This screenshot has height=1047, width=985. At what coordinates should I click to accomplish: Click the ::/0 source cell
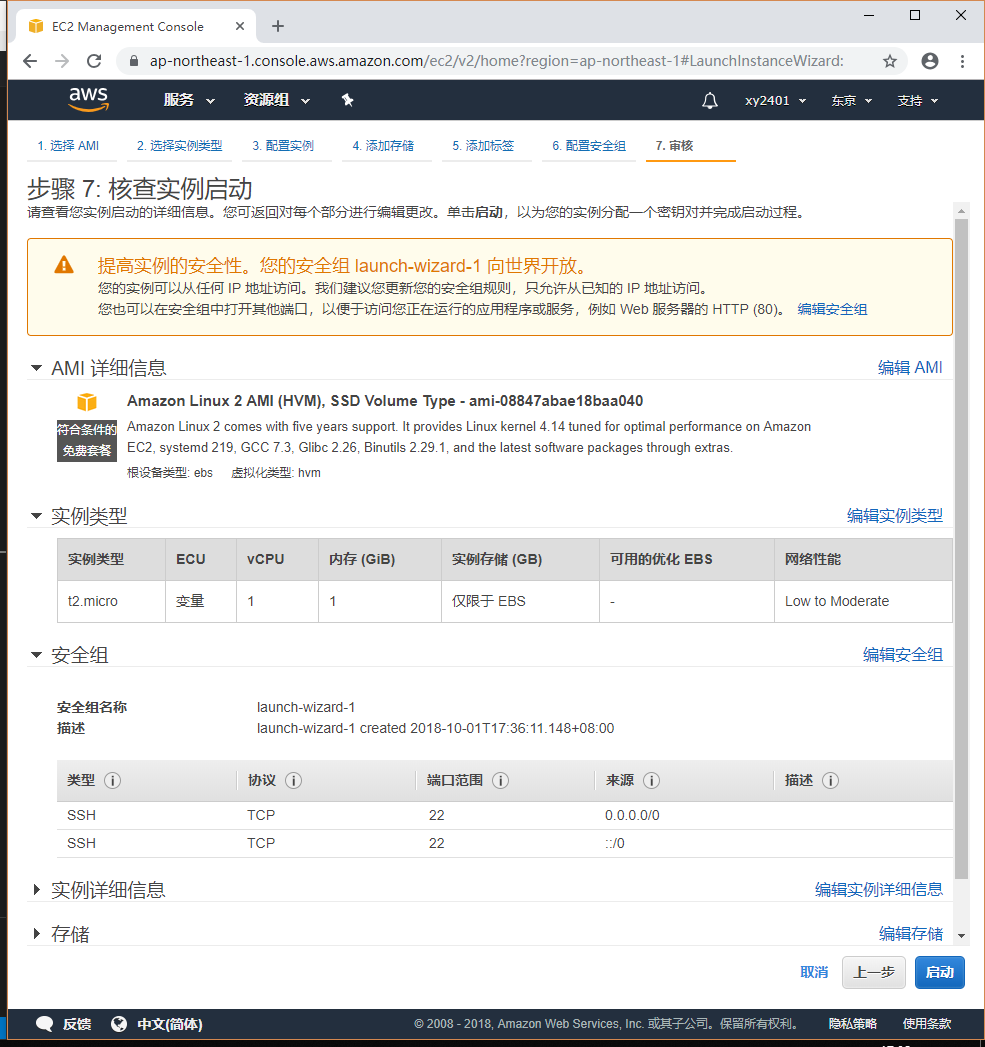(x=614, y=843)
